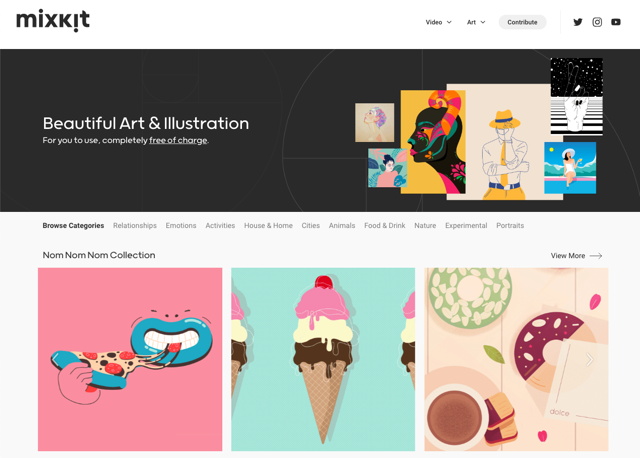
Task: Select the Food & Drink category
Action: point(384,226)
